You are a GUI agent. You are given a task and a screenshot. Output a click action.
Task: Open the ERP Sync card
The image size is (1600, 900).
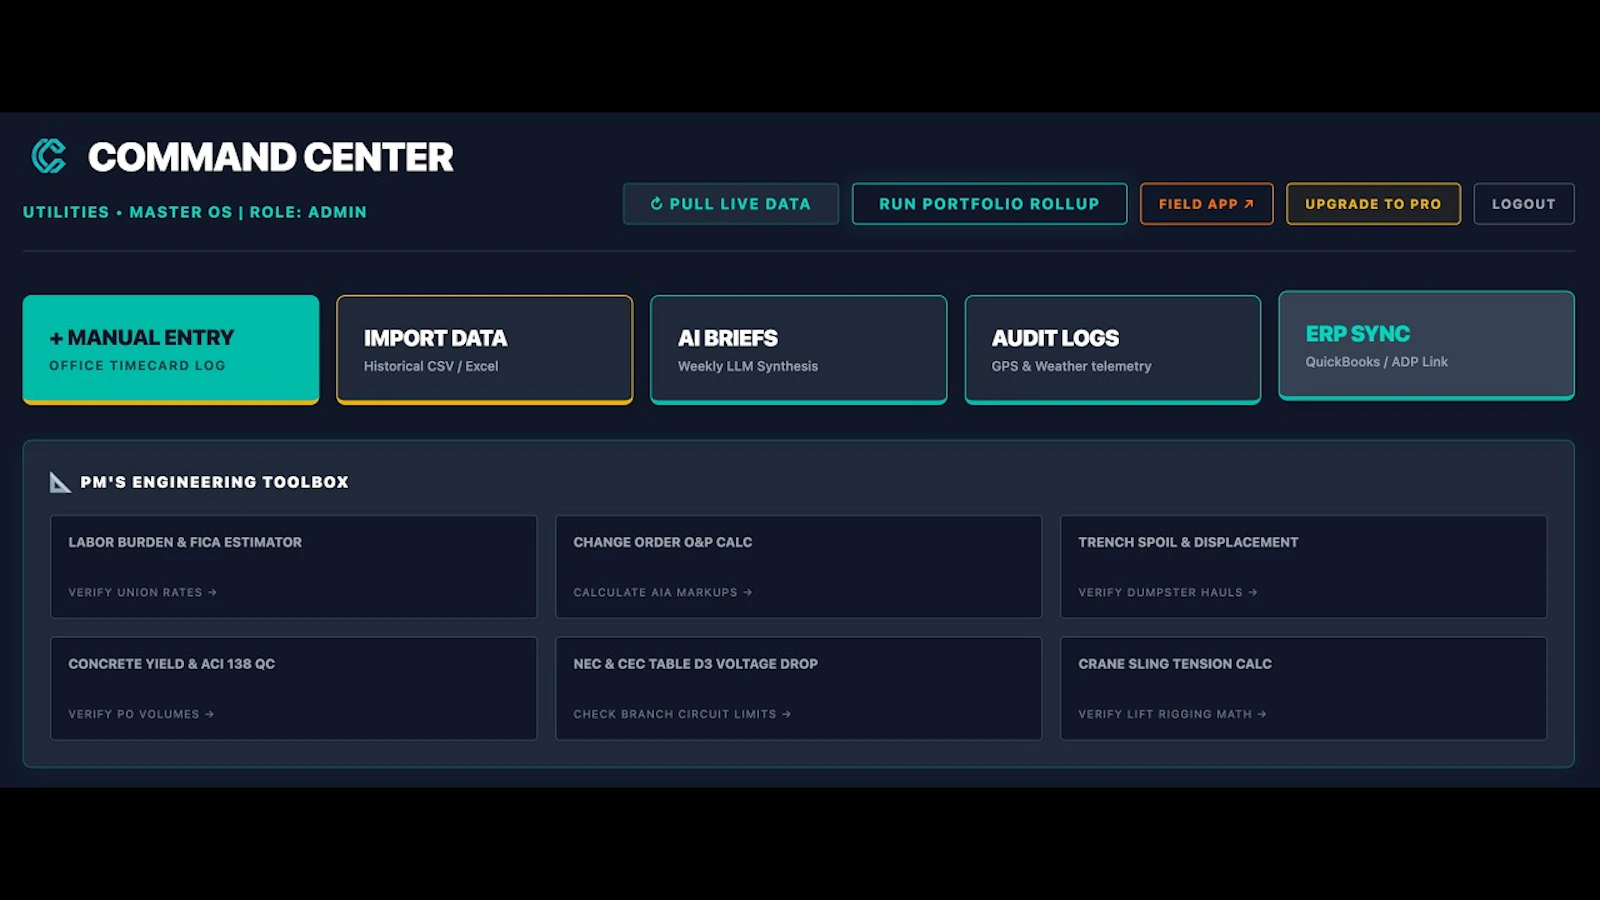click(1427, 346)
